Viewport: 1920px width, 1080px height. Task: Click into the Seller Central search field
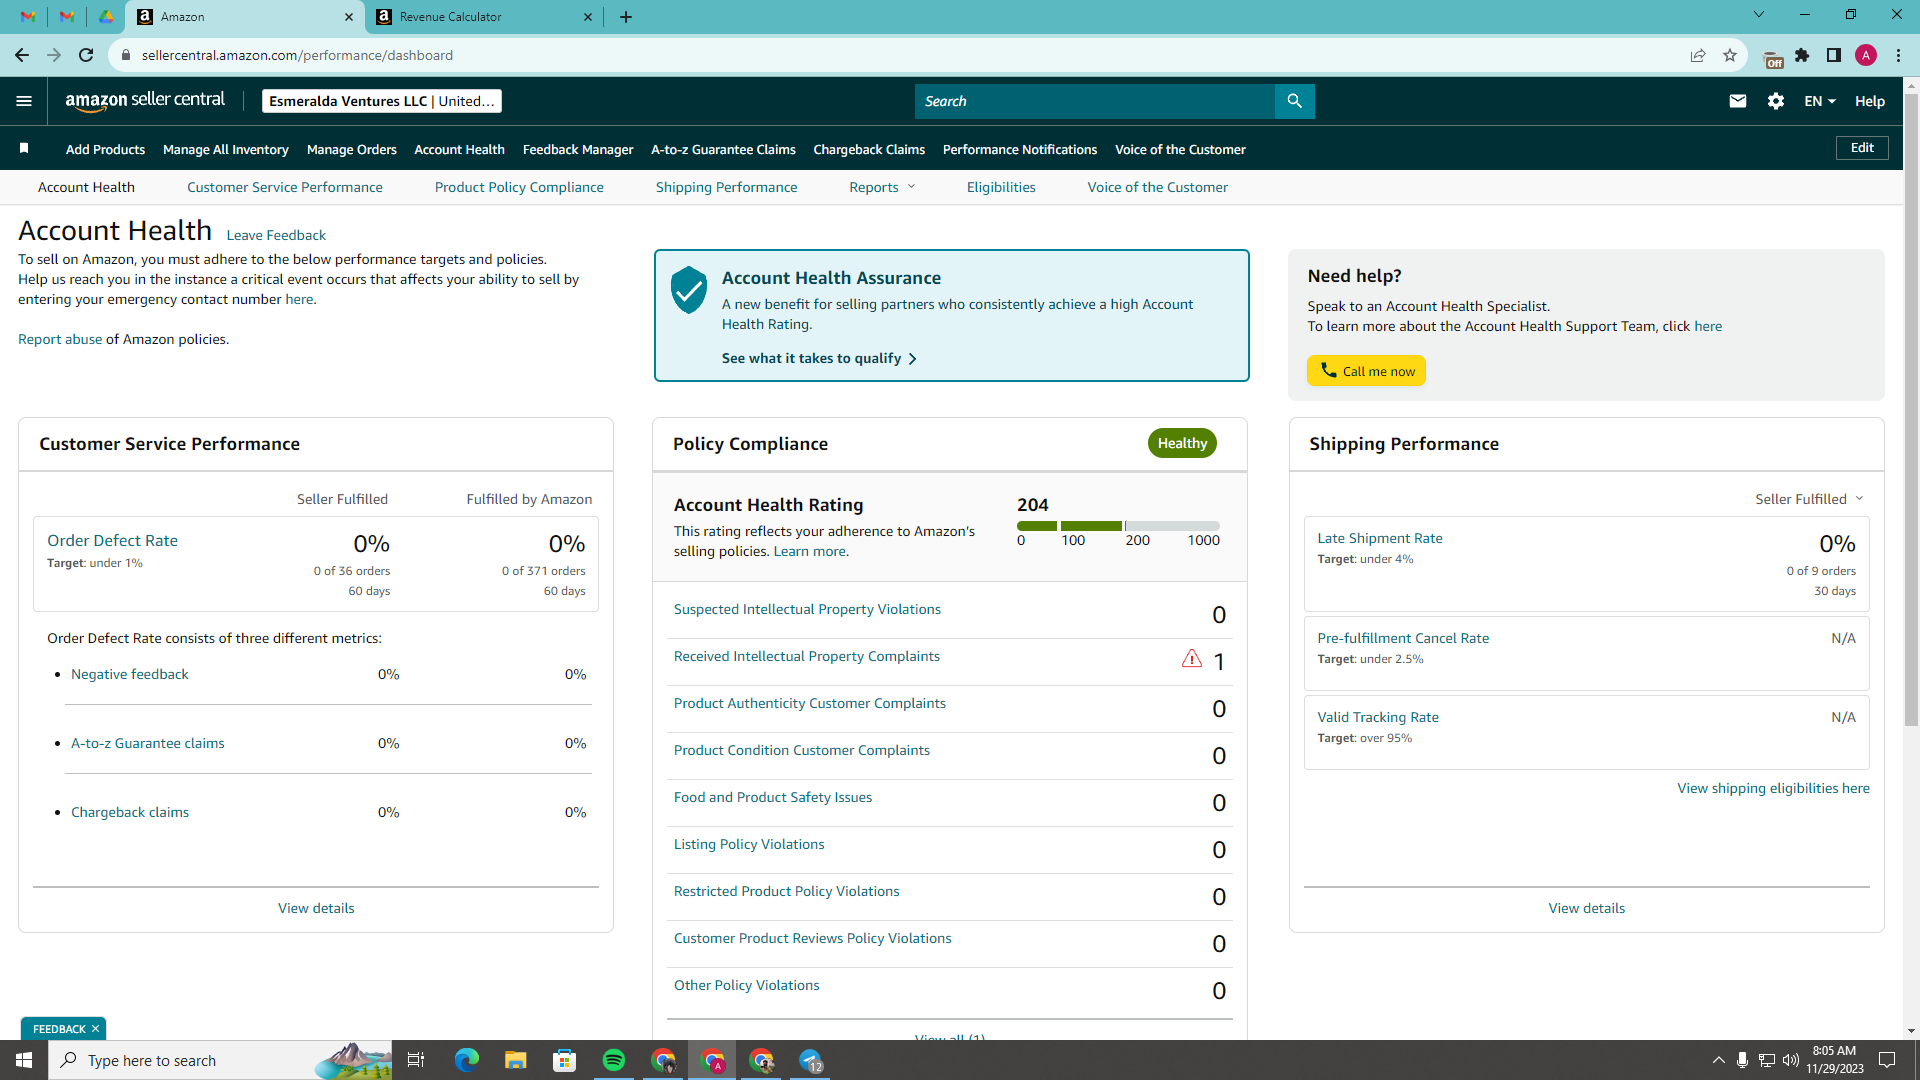click(x=1095, y=101)
